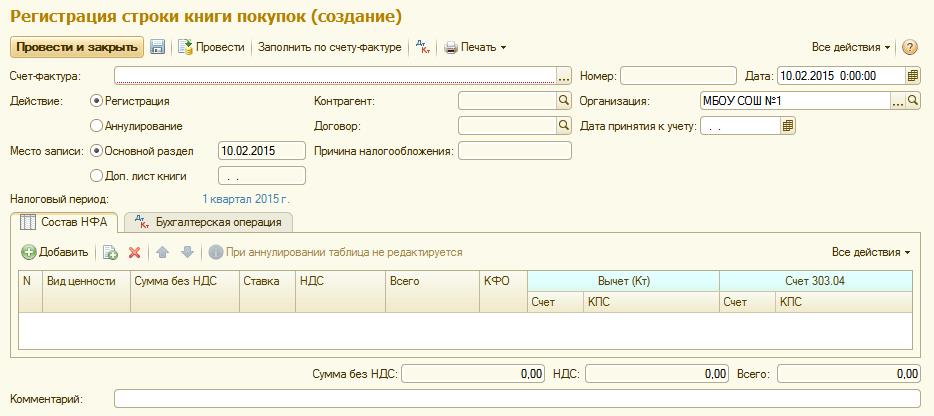Open the Дт/Кт postings icon in toolbar
Viewport: 934px width, 416px height.
(422, 47)
